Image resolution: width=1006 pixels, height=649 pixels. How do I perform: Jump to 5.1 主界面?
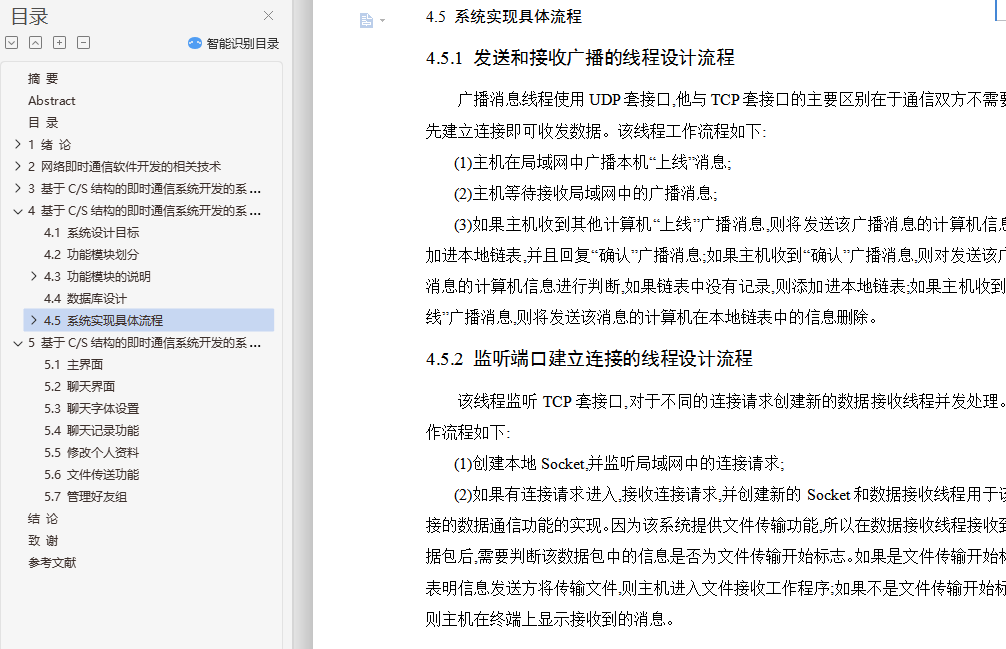(x=73, y=364)
